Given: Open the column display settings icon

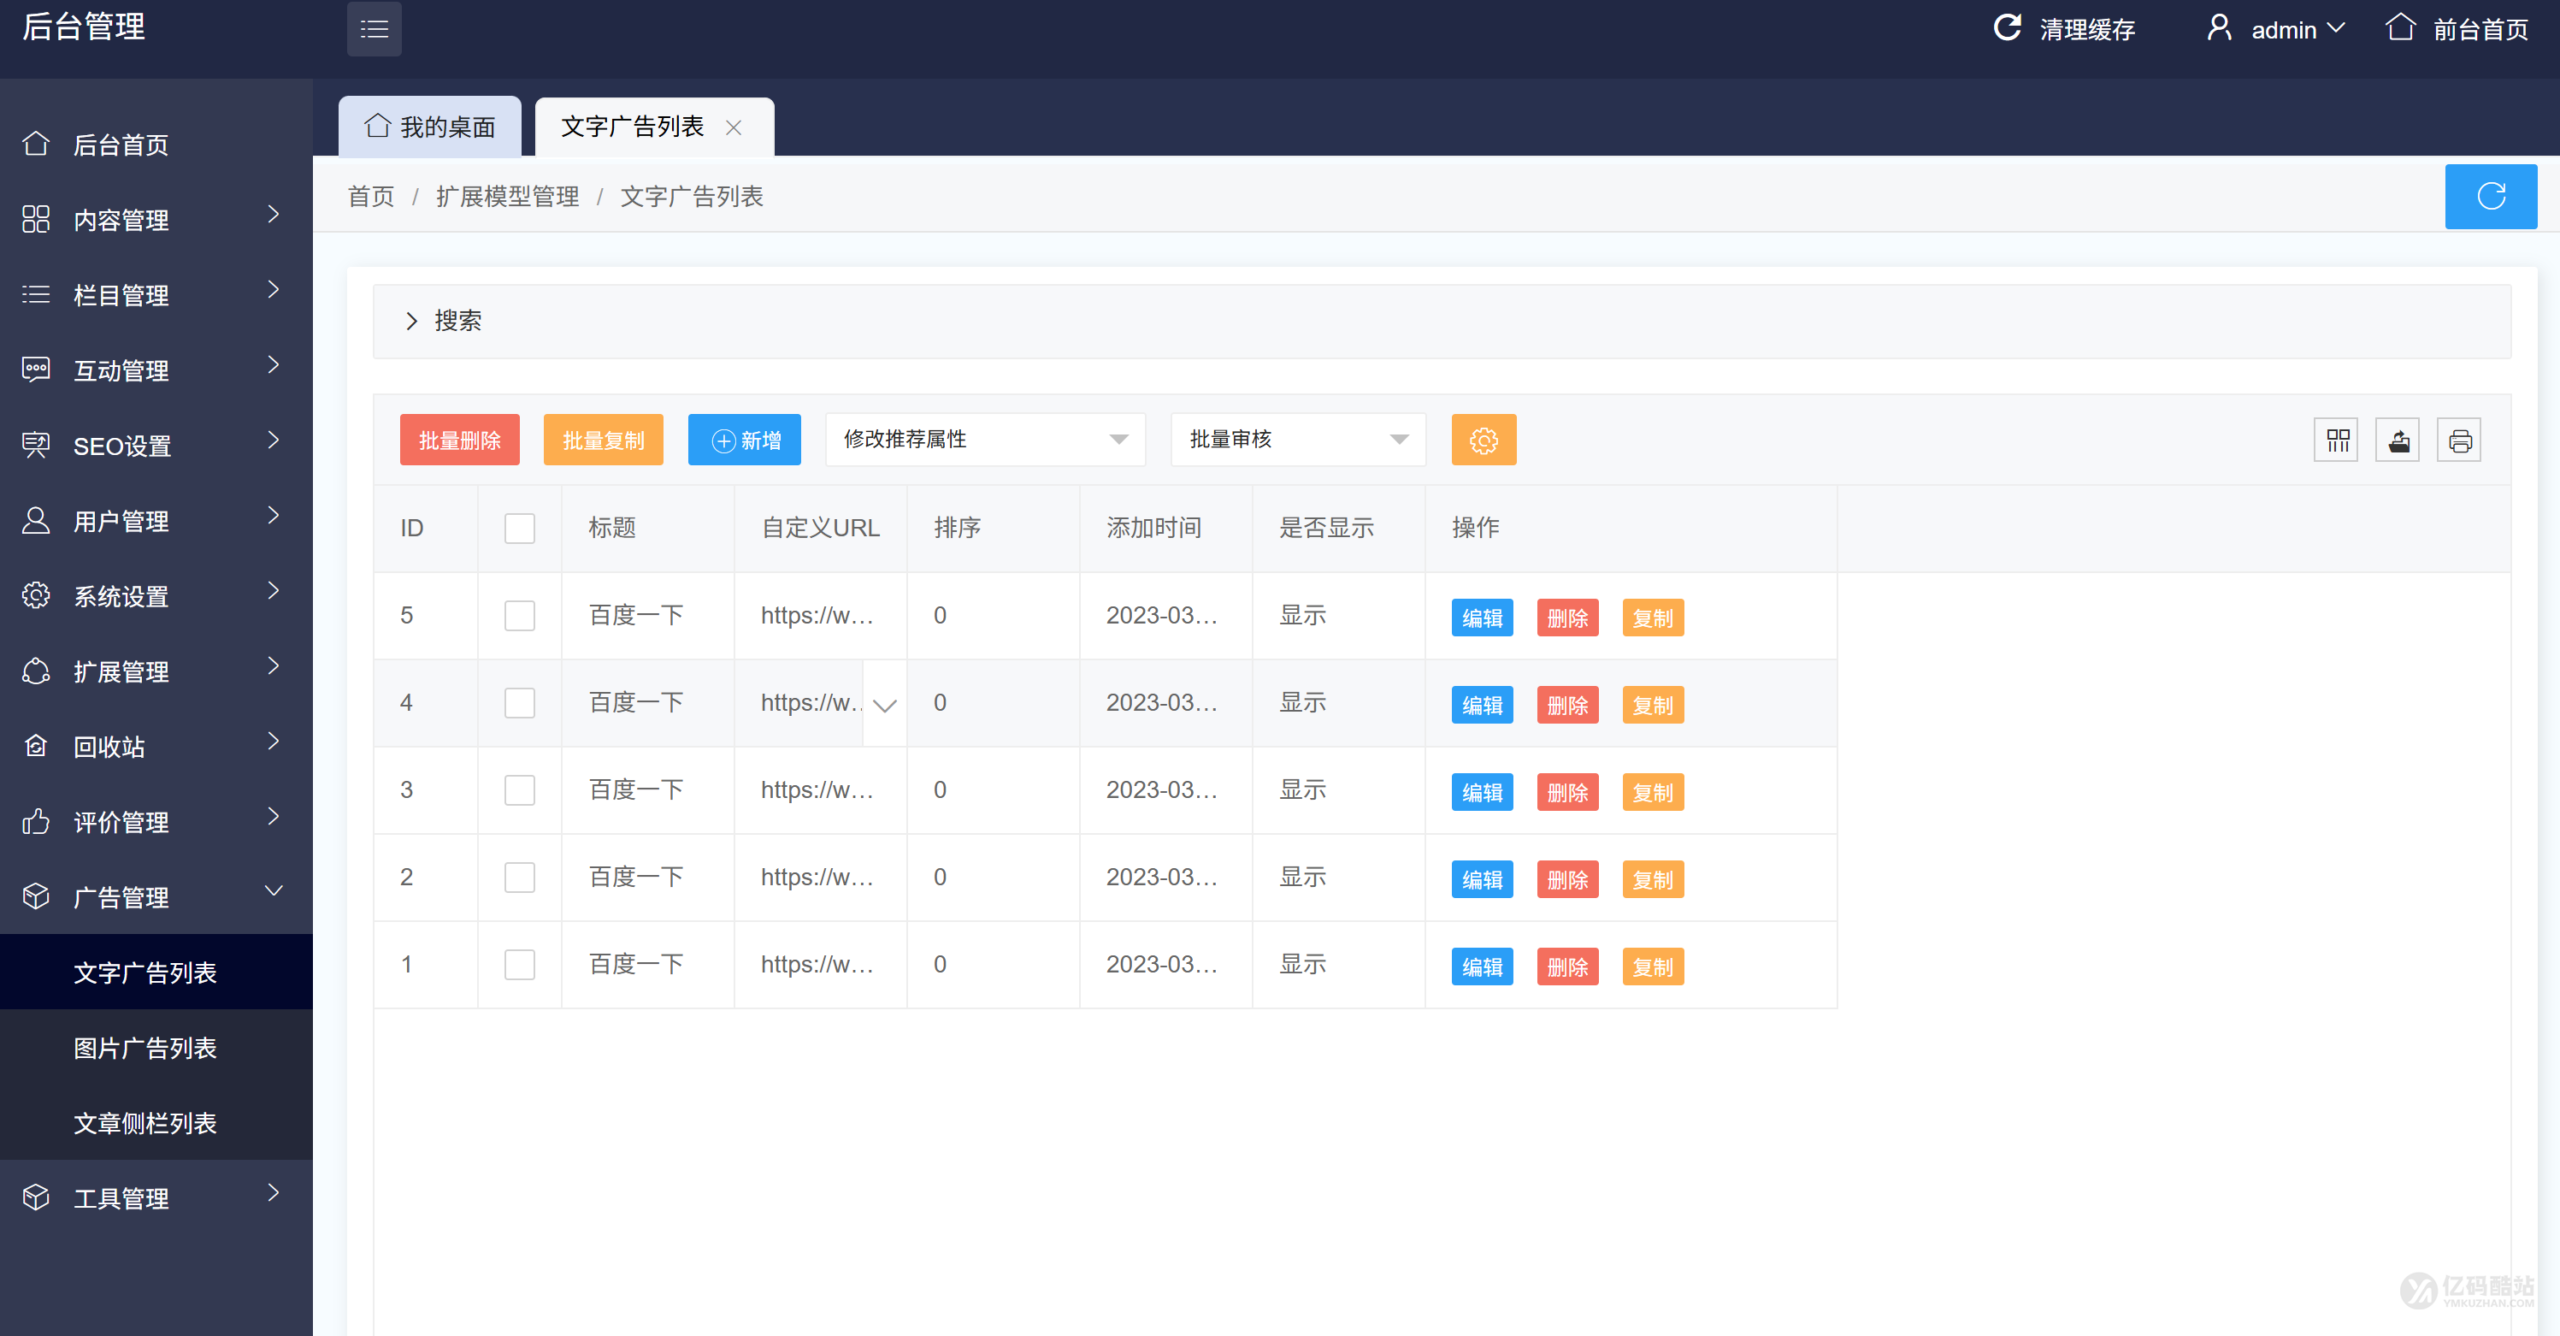Looking at the screenshot, I should [2336, 439].
